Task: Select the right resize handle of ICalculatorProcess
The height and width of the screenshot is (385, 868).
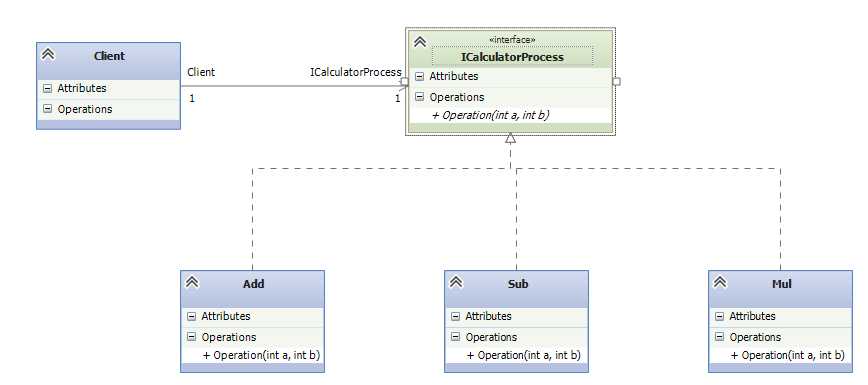Action: pyautogui.click(x=617, y=81)
